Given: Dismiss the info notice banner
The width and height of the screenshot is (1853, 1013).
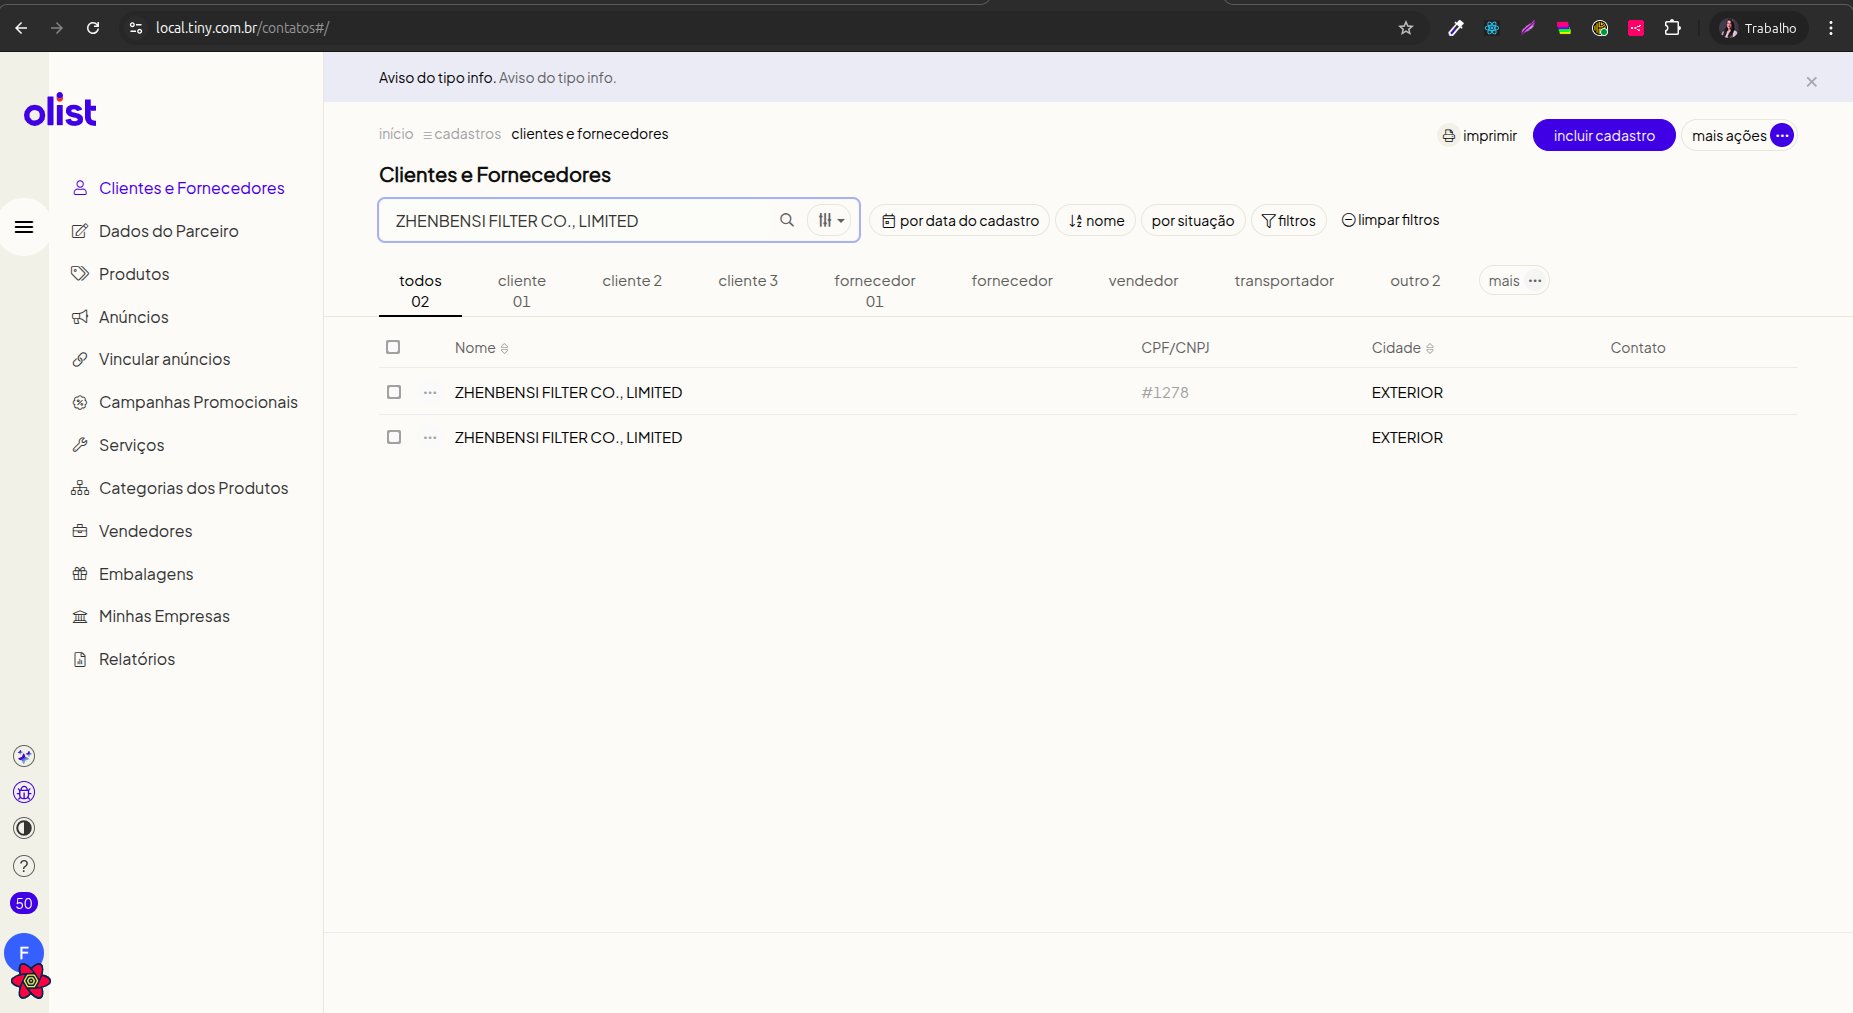Looking at the screenshot, I should (1811, 82).
